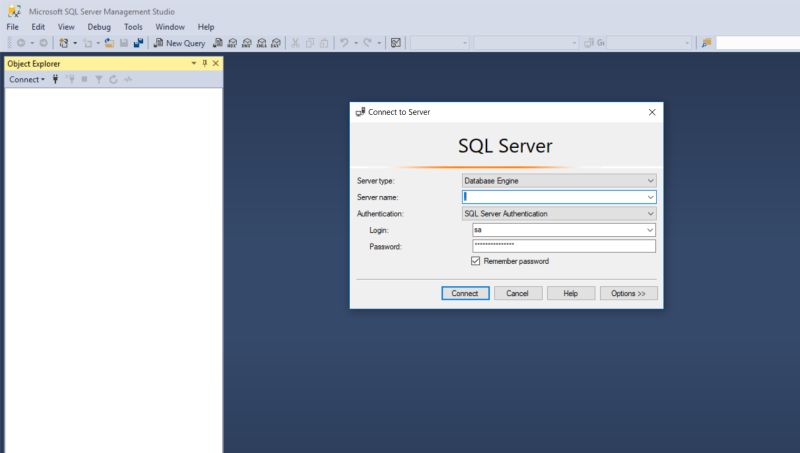Image resolution: width=800 pixels, height=453 pixels.
Task: Close the Object Explorer panel
Action: tap(216, 63)
